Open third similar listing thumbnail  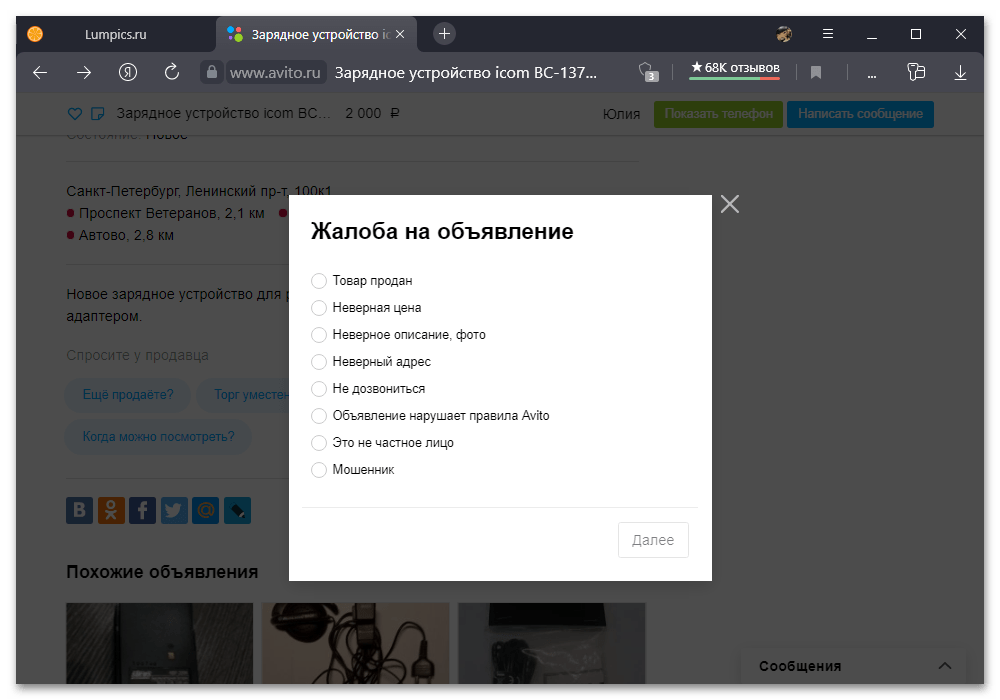[552, 643]
